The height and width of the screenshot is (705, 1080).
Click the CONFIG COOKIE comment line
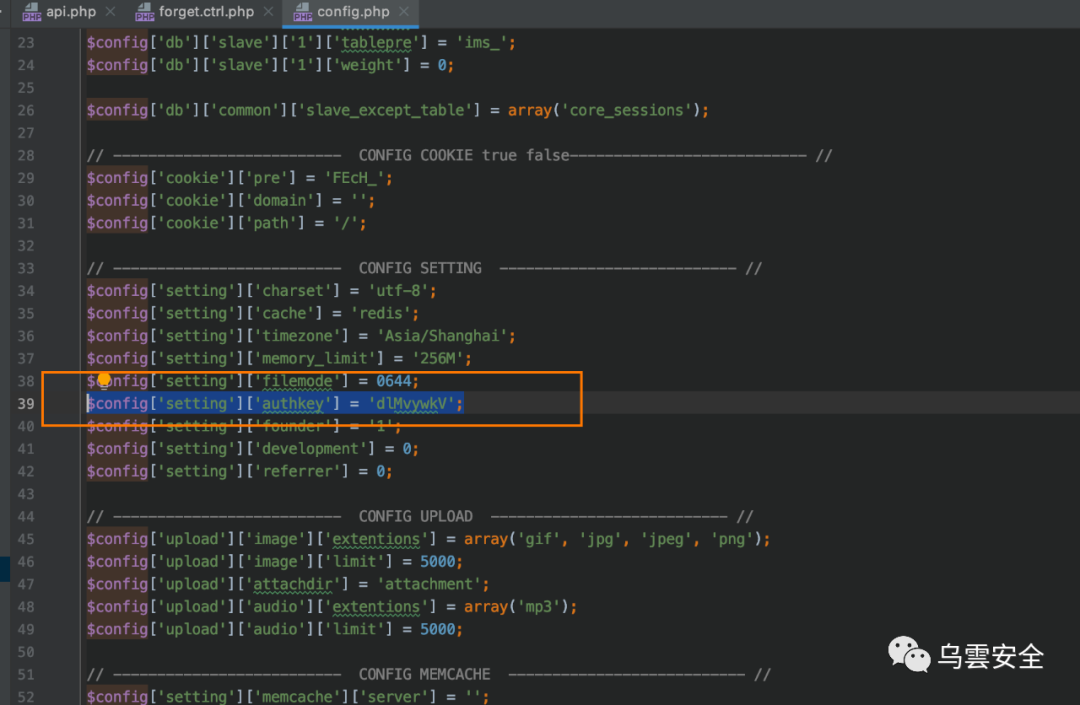click(x=459, y=156)
